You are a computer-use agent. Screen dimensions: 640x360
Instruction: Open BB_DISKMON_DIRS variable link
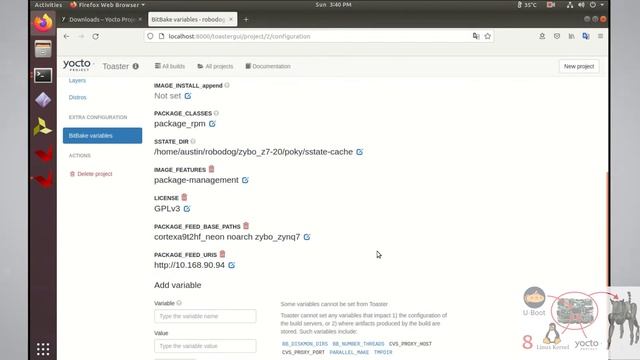(305, 344)
